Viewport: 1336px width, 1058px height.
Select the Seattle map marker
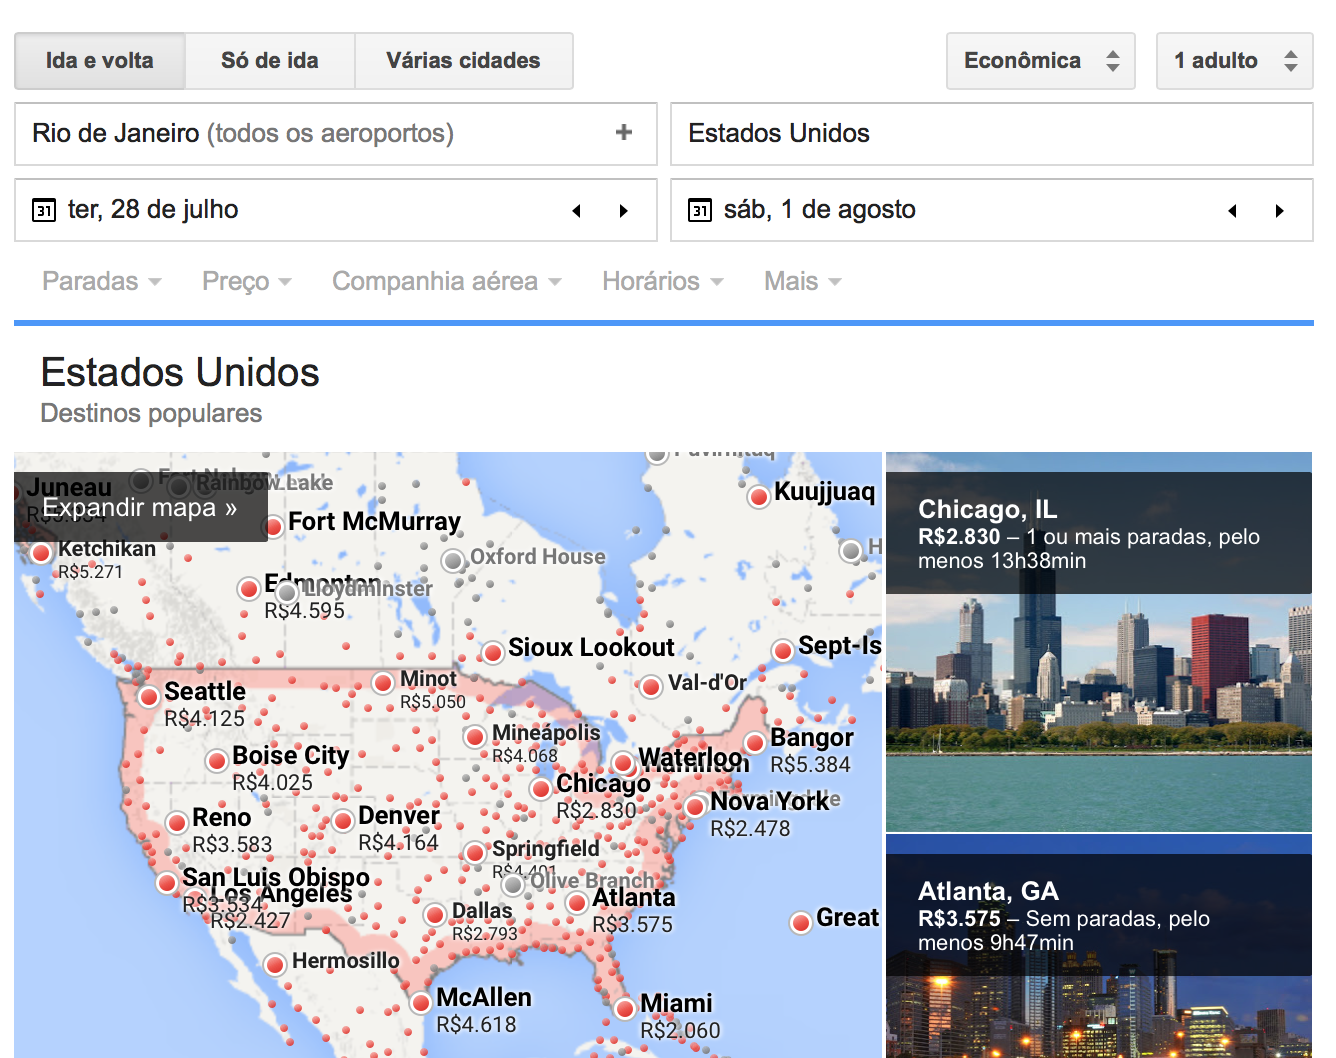[149, 696]
